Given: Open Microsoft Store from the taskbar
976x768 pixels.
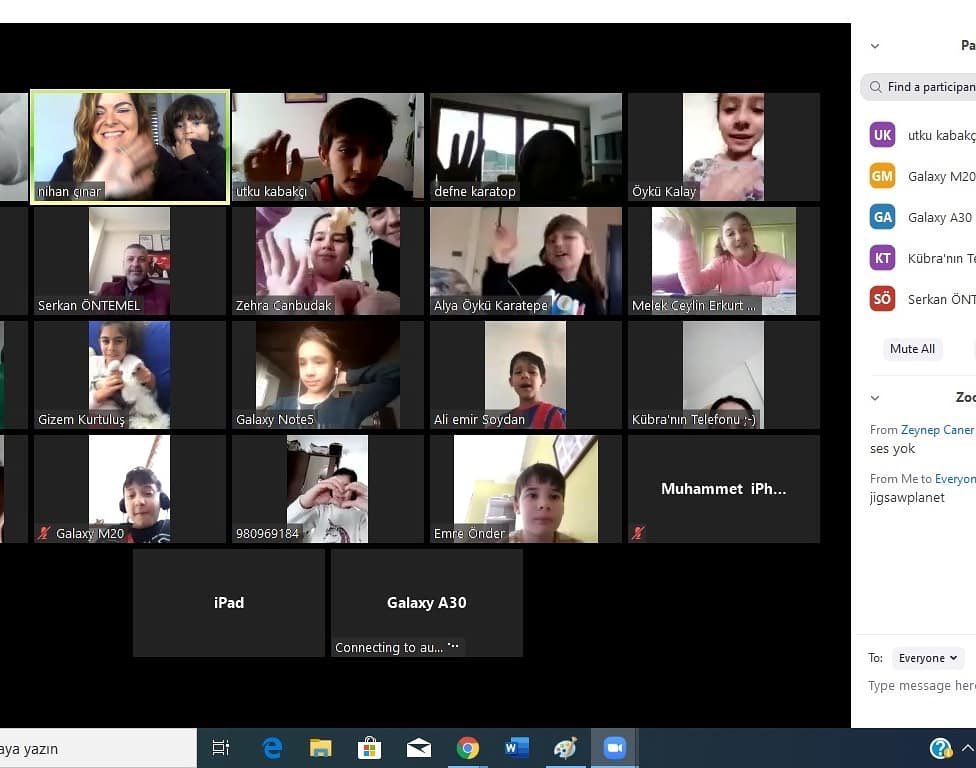Looking at the screenshot, I should coord(369,747).
